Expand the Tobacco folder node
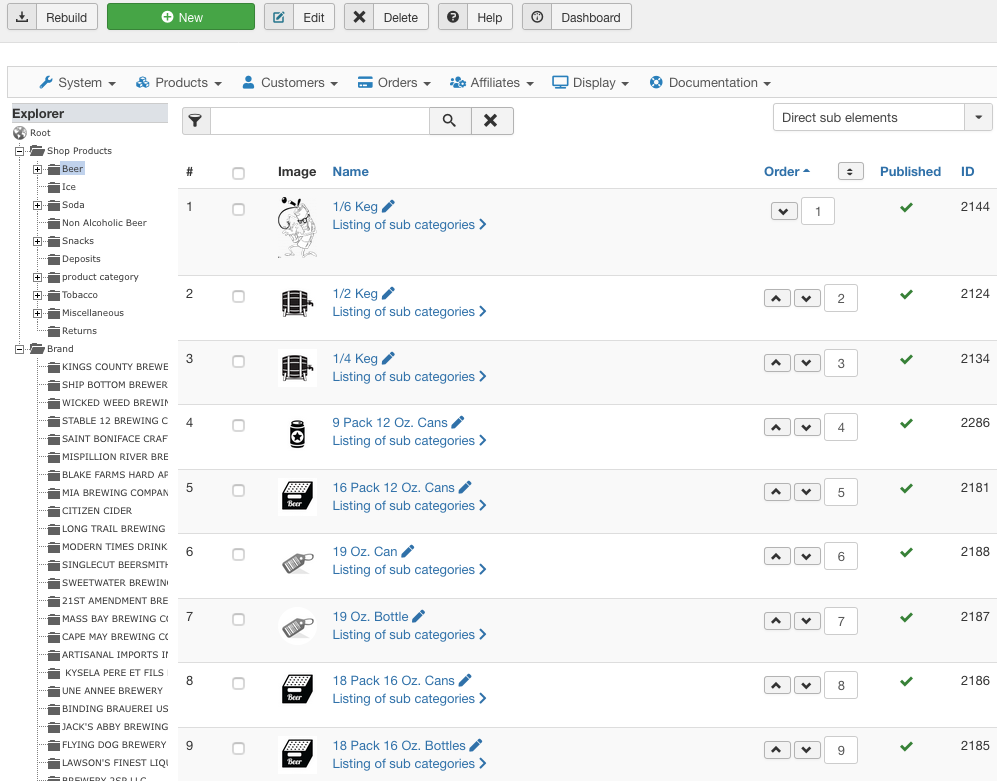Screen dimensions: 997x781 [x=38, y=296]
